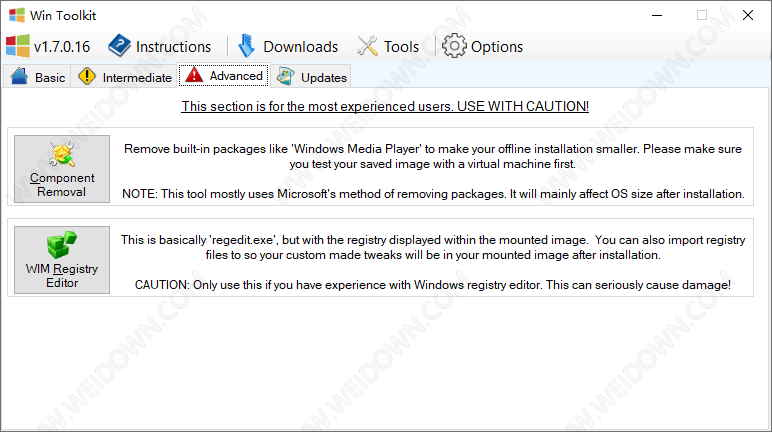Image resolution: width=772 pixels, height=432 pixels.
Task: Click the gear Options icon
Action: tap(454, 46)
